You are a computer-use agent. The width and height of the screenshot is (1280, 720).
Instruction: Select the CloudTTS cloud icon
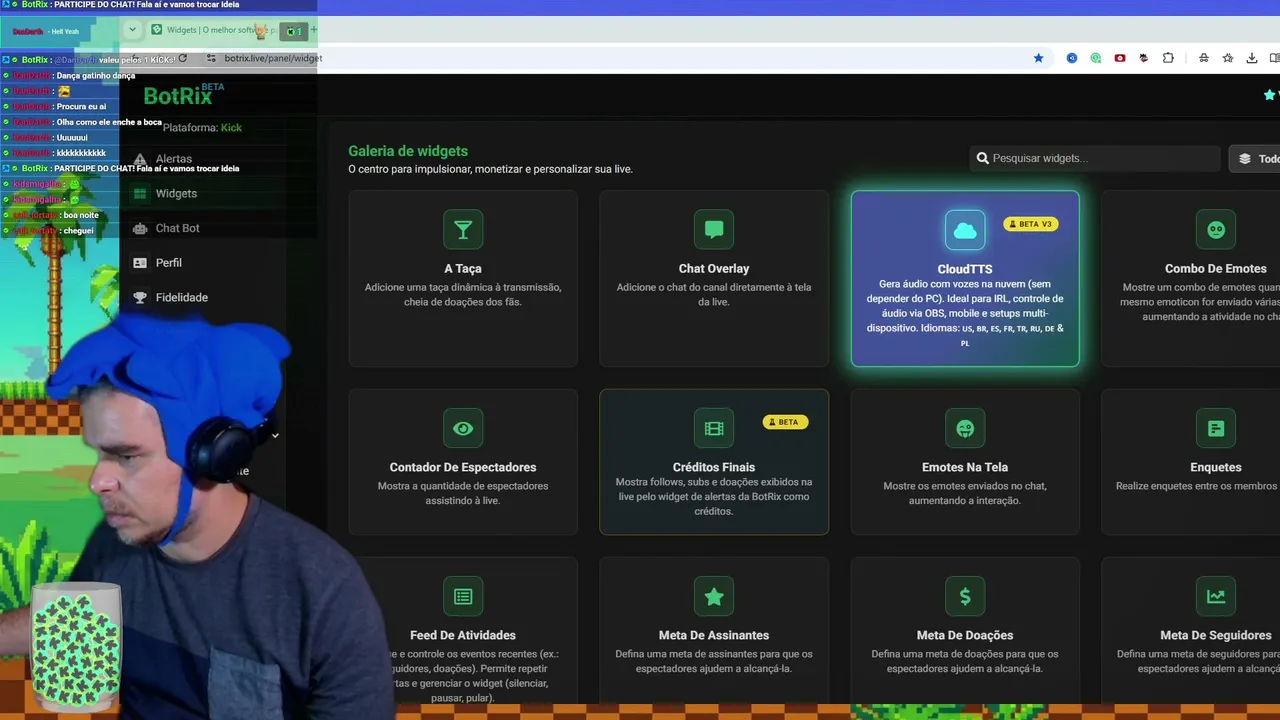point(965,230)
